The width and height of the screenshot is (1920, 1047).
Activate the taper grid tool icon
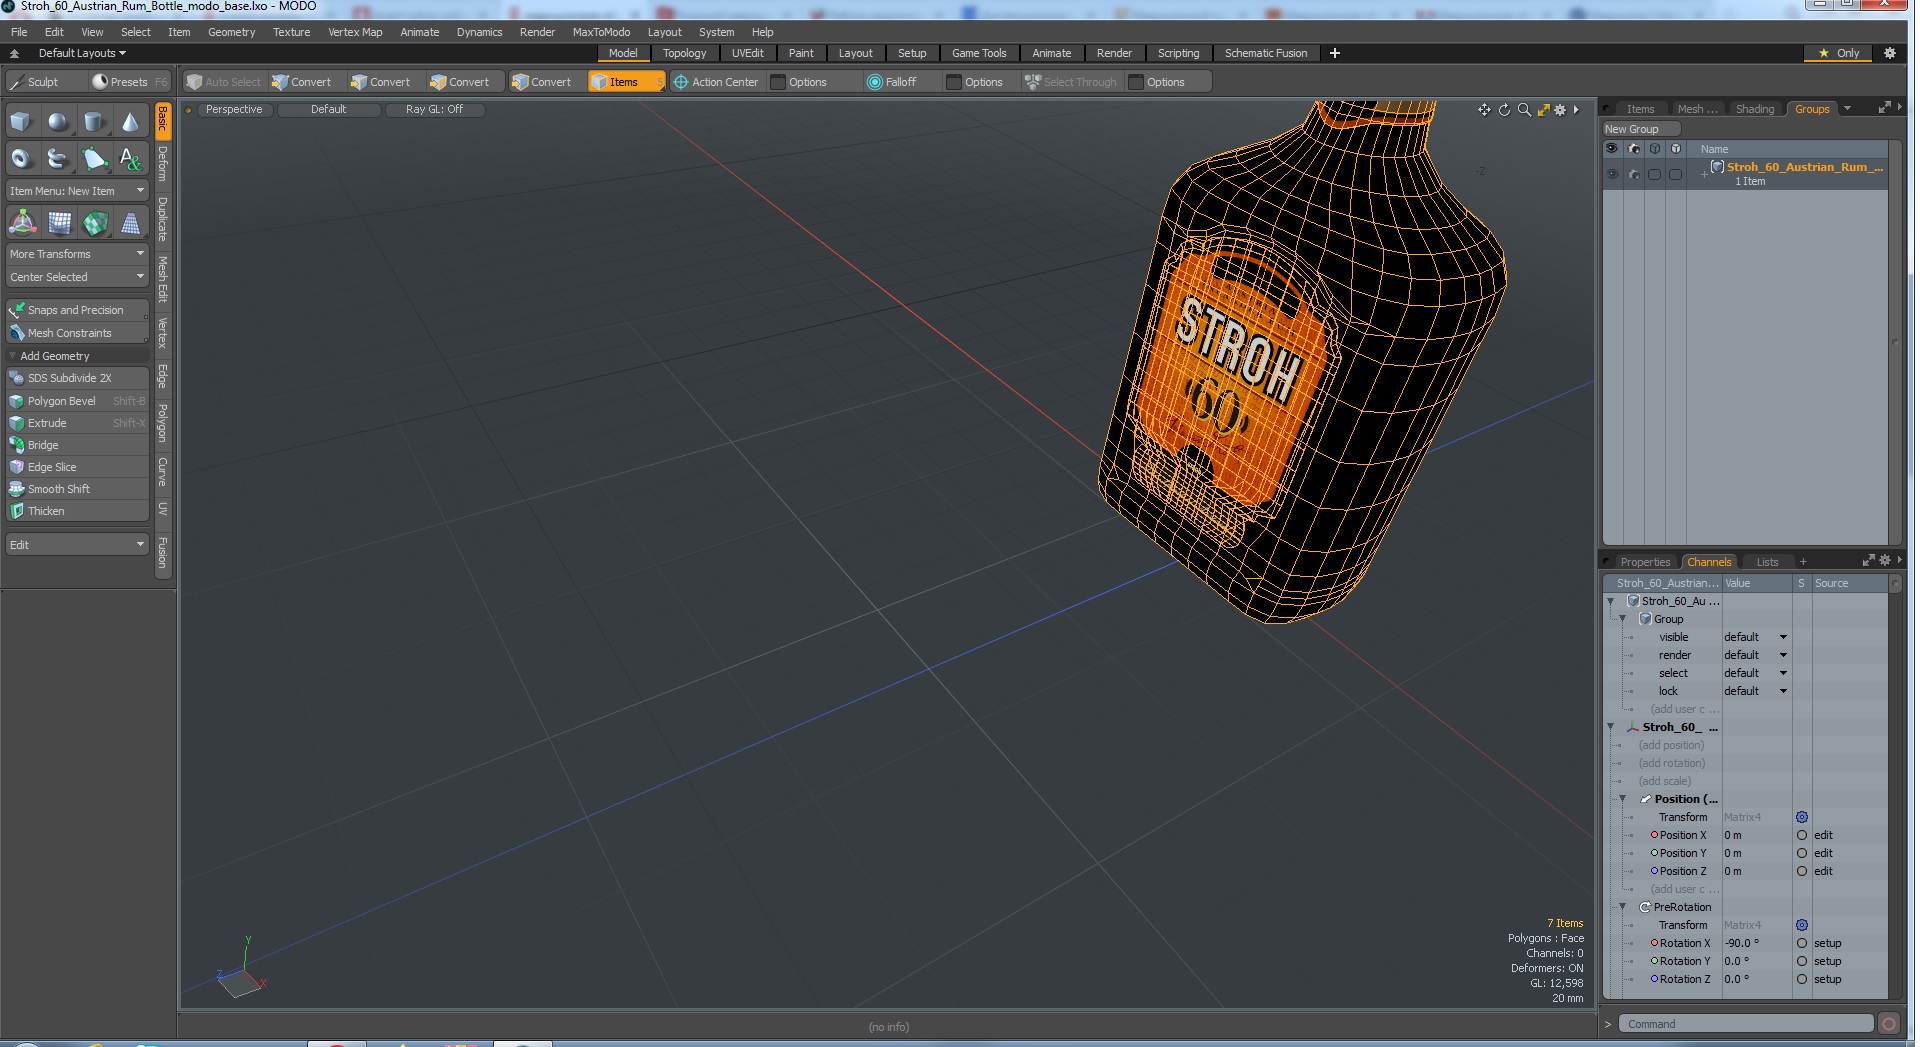point(131,223)
